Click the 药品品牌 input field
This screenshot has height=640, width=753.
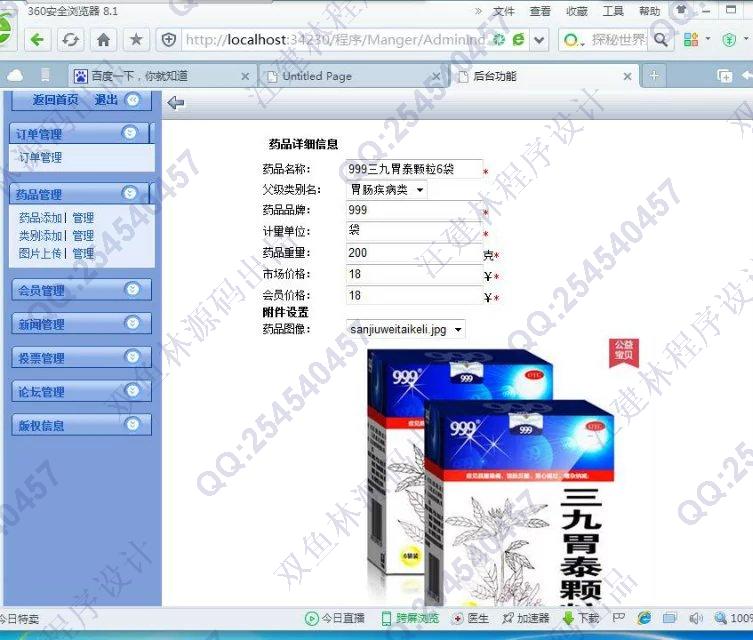(414, 210)
